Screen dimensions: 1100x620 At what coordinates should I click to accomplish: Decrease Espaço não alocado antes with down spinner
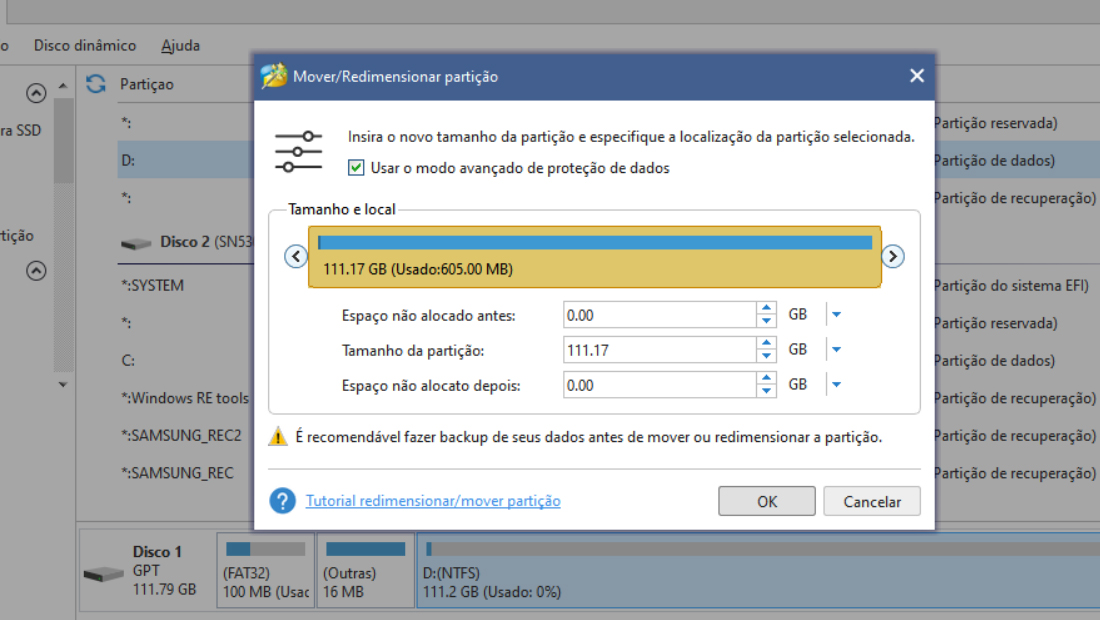coord(766,321)
